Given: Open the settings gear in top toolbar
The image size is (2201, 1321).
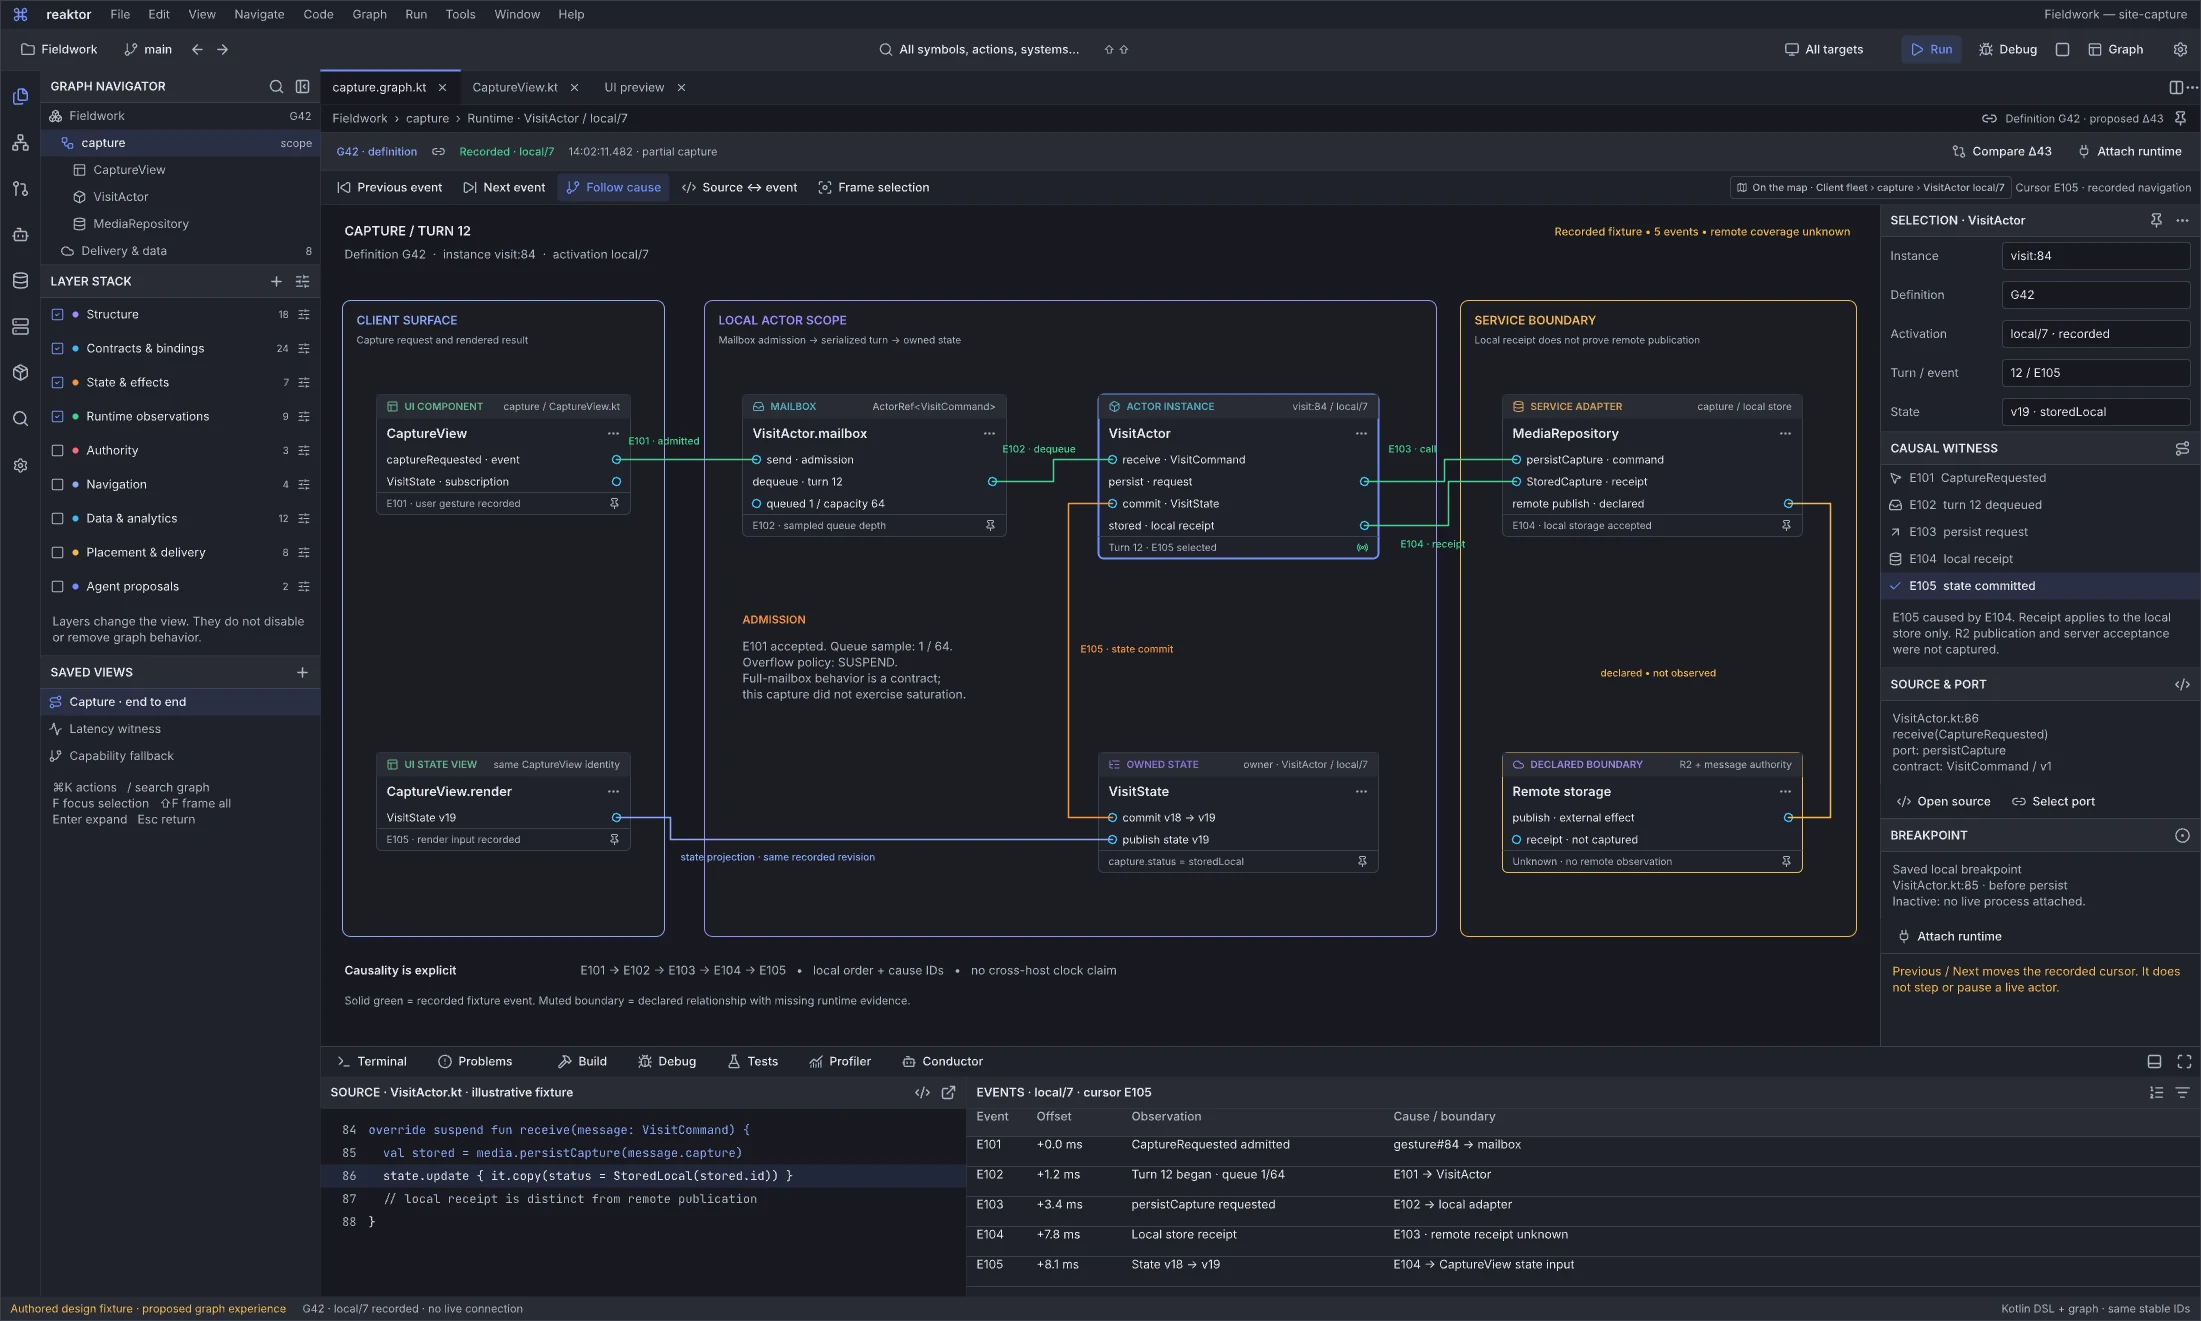Looking at the screenshot, I should 2180,49.
